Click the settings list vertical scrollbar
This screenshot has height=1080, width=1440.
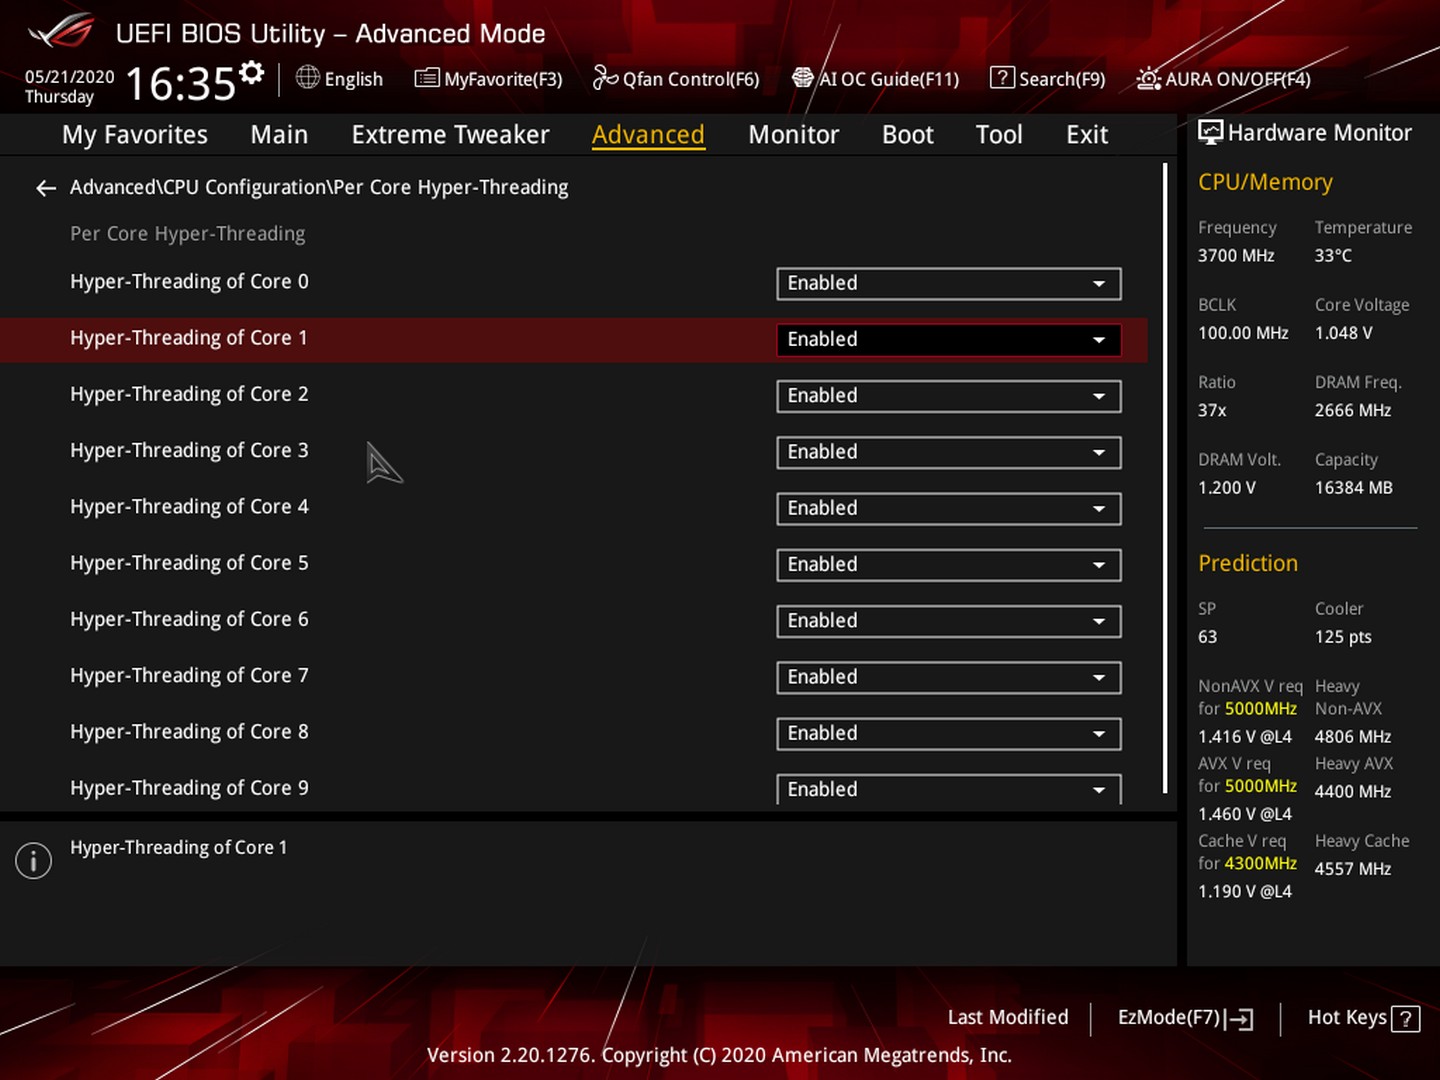coord(1165,478)
